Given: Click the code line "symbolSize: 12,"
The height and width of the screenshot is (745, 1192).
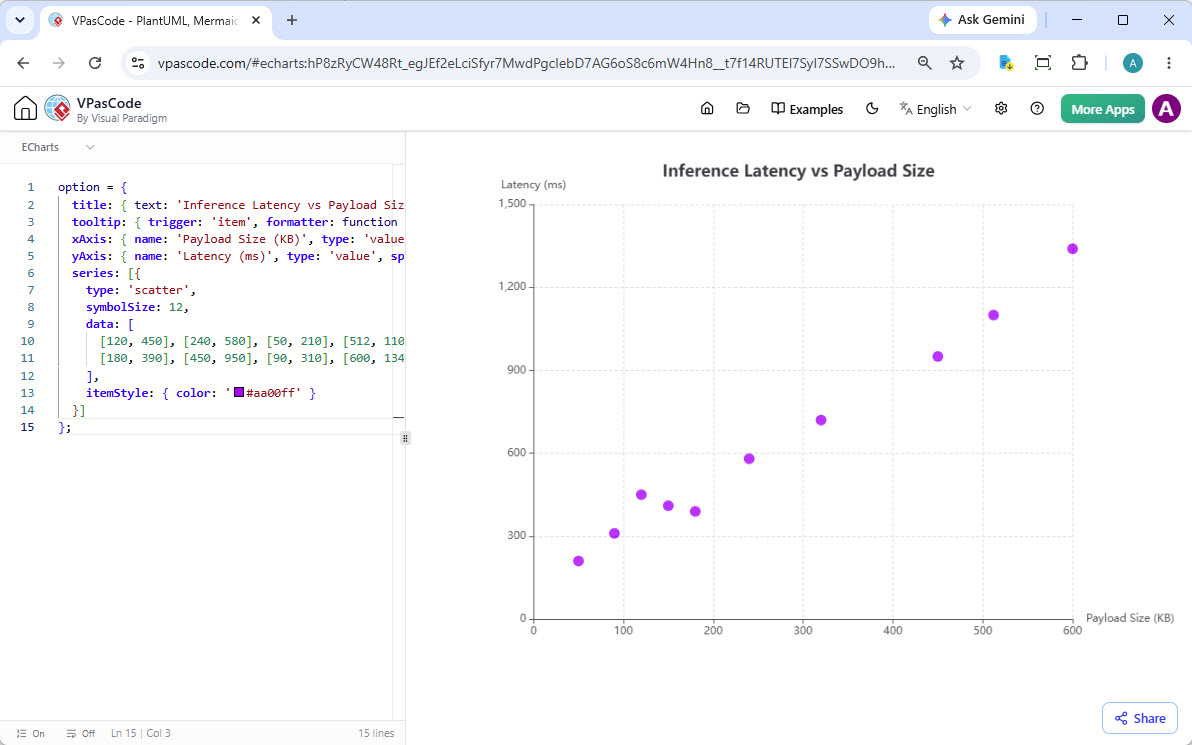Looking at the screenshot, I should tap(137, 307).
